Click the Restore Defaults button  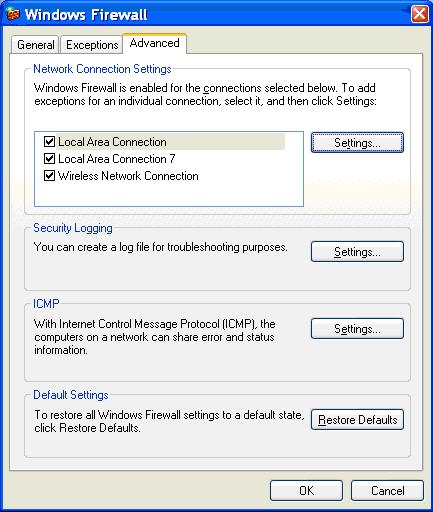pyautogui.click(x=357, y=420)
